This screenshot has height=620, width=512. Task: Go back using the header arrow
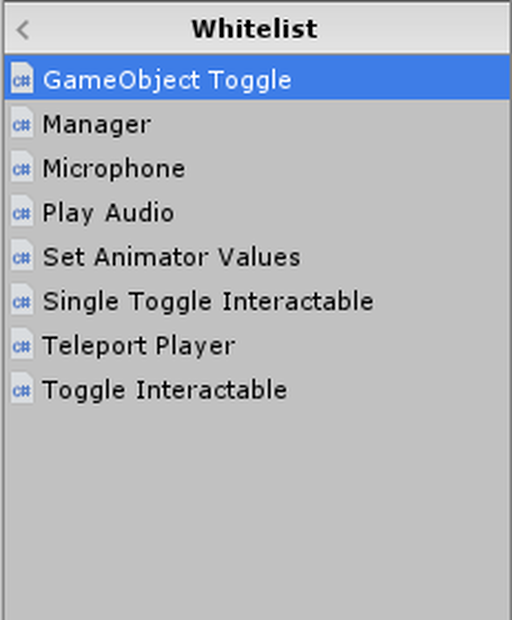coord(23,30)
